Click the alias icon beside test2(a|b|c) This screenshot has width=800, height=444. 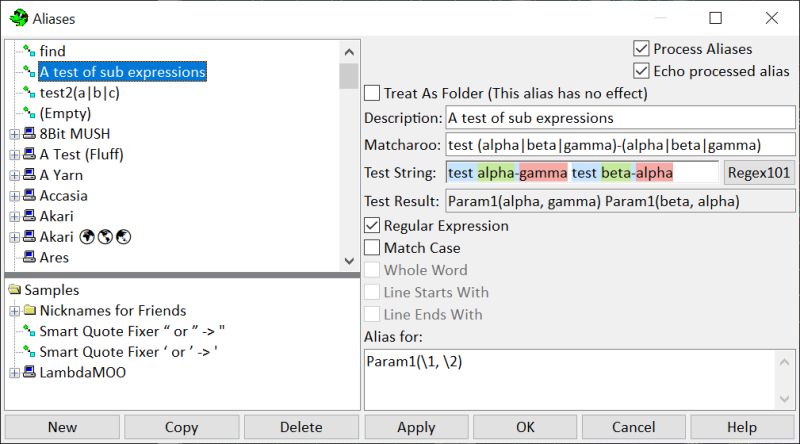coord(29,92)
